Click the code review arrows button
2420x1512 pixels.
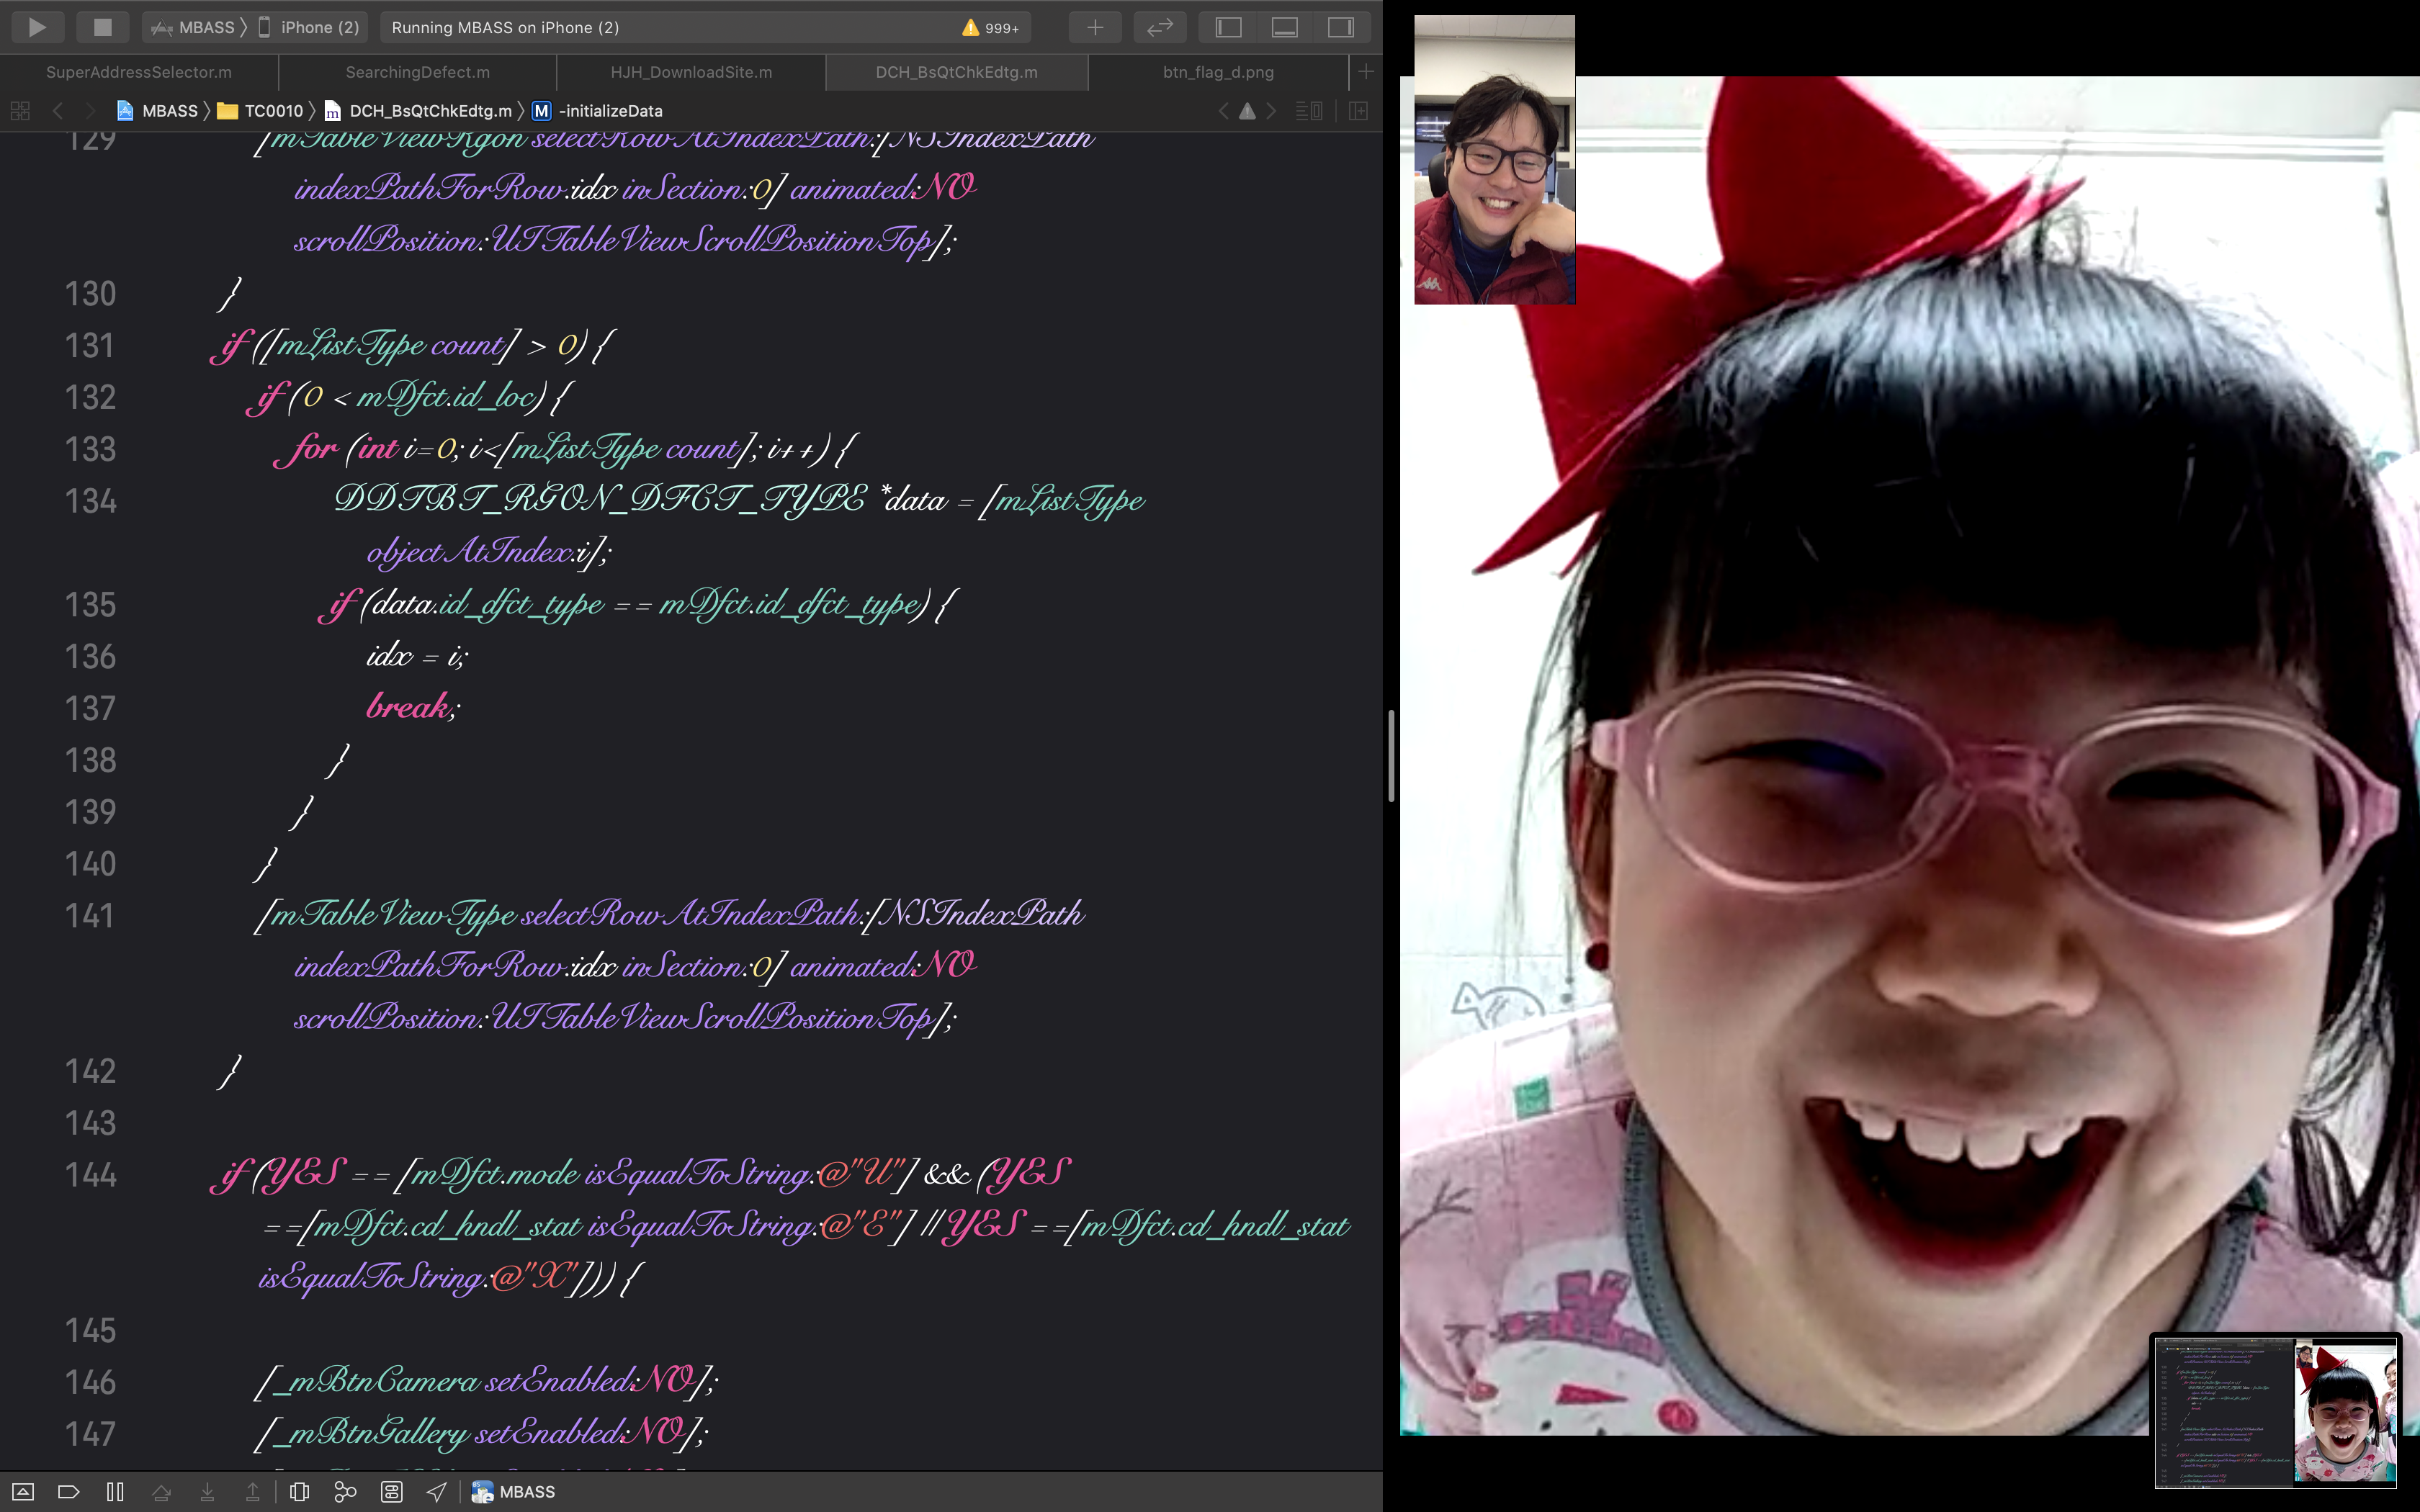click(1159, 27)
